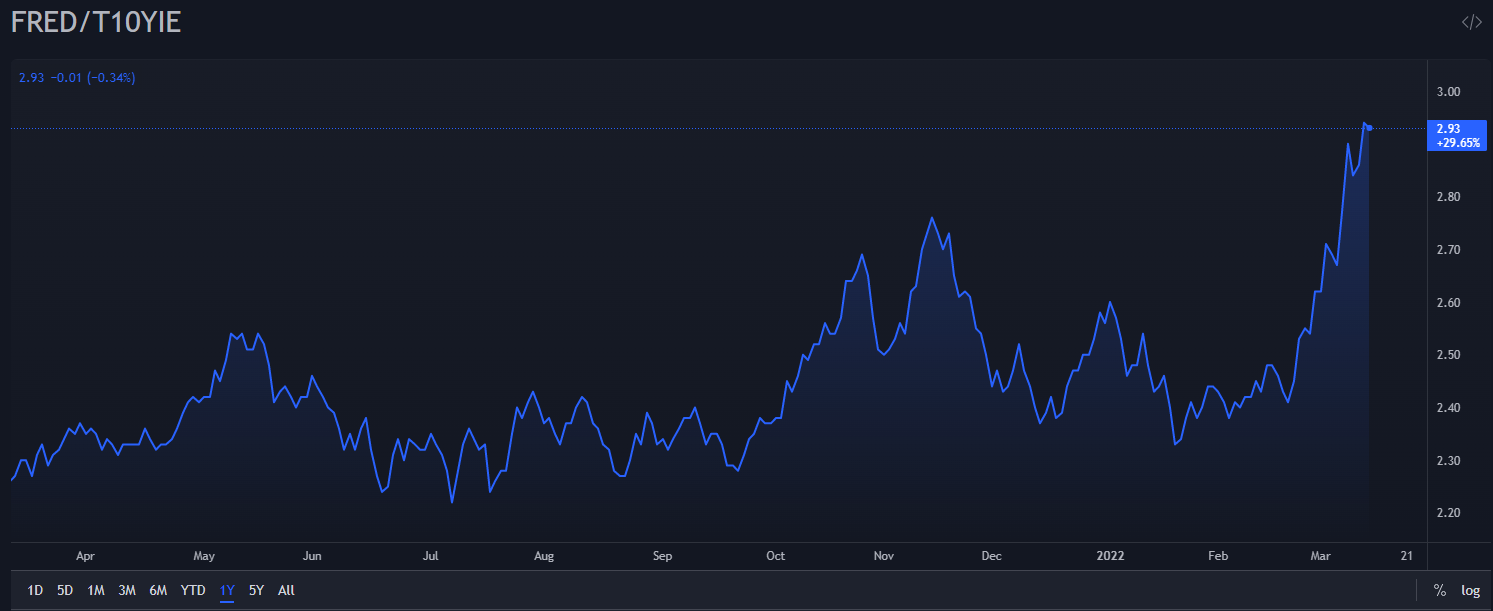Select the 5D time range
Image resolution: width=1493 pixels, height=611 pixels.
coord(65,590)
